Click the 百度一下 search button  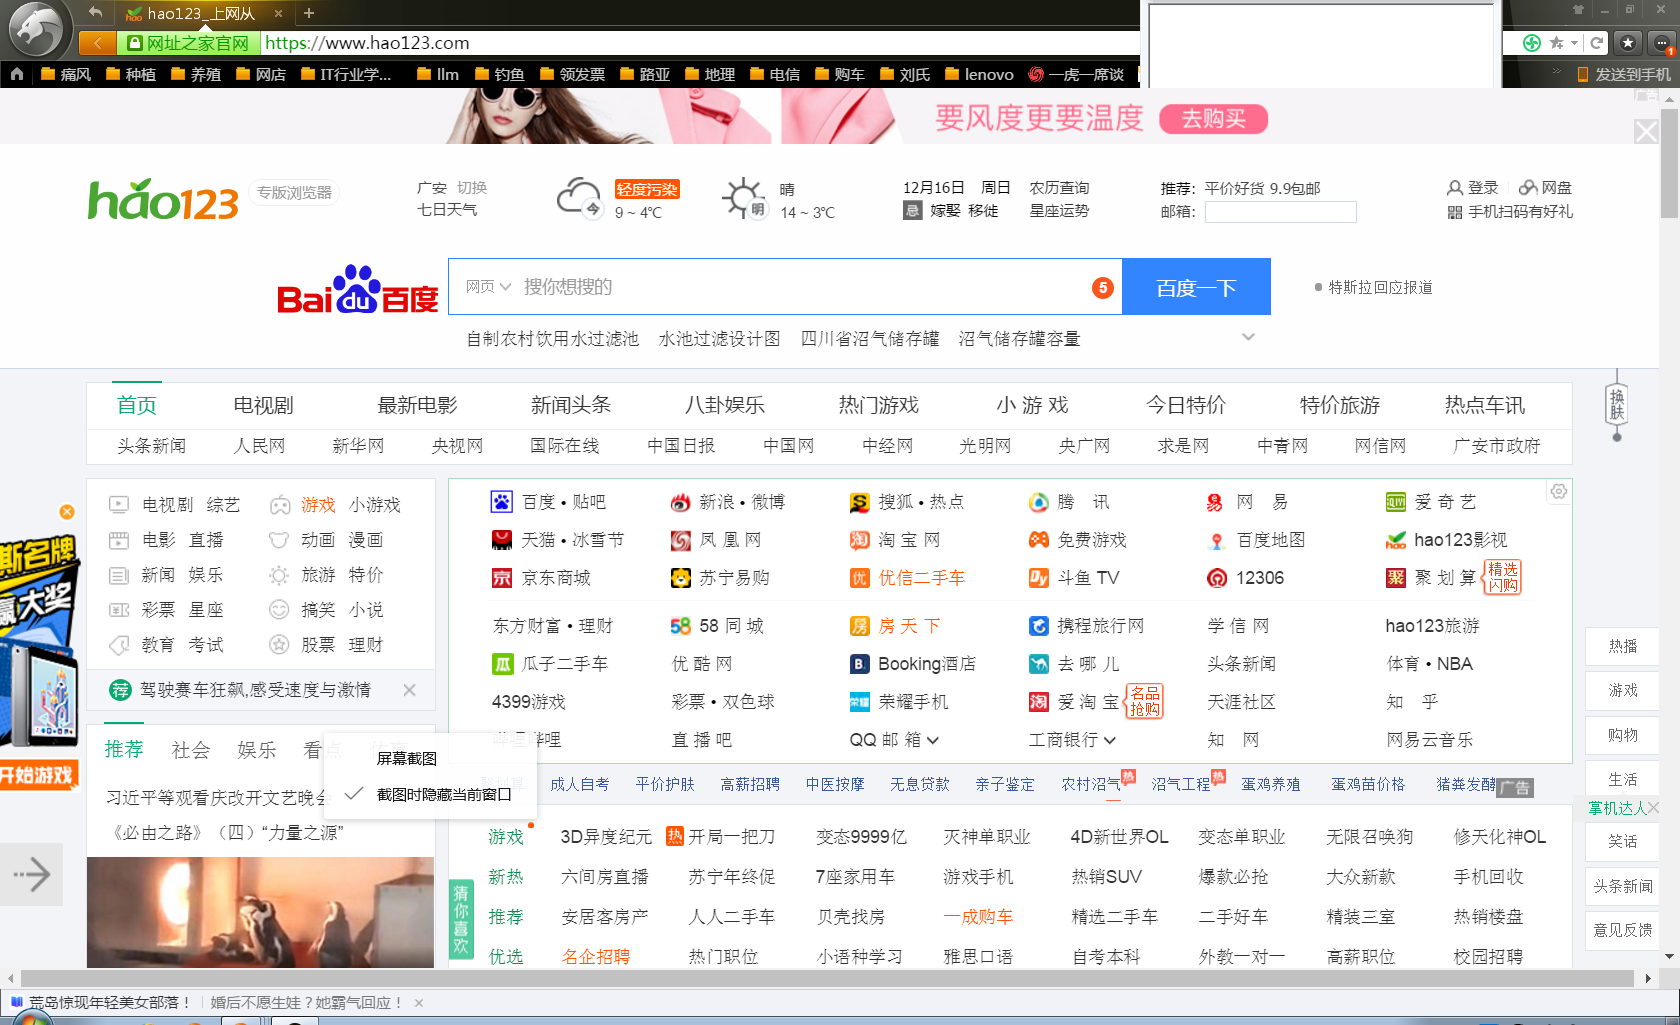pos(1196,287)
